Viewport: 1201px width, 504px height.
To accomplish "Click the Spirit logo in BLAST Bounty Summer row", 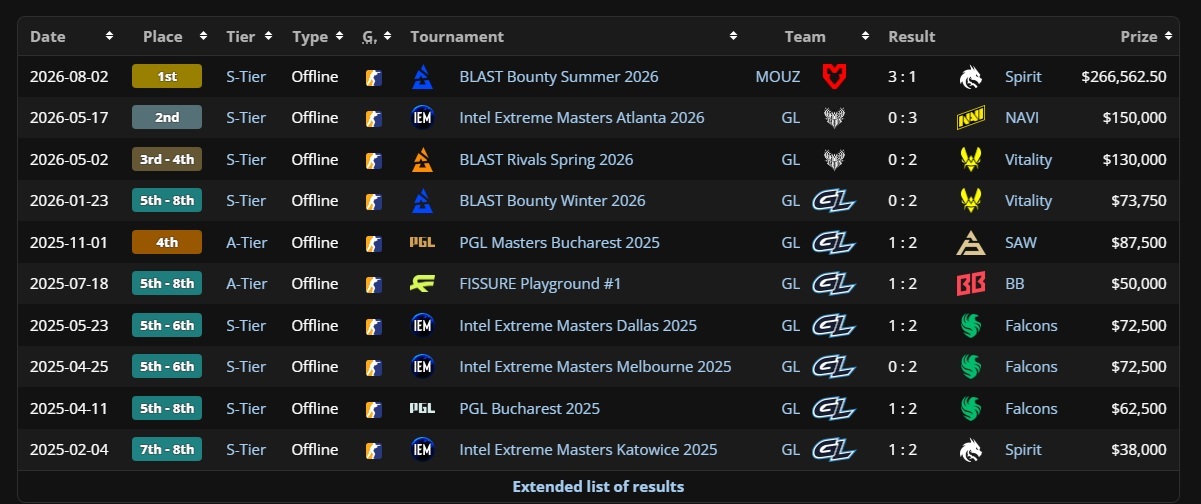I will [x=971, y=76].
